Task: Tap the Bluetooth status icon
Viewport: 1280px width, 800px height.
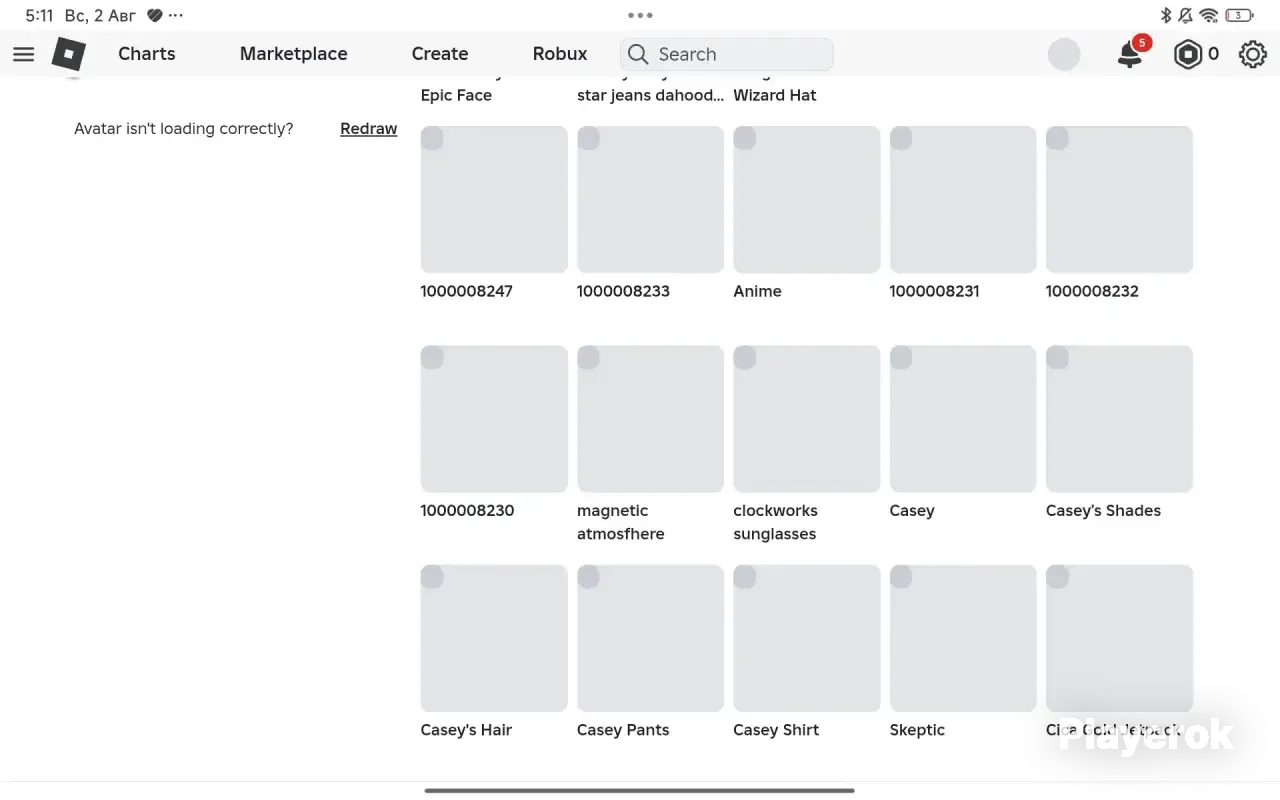Action: click(x=1165, y=15)
